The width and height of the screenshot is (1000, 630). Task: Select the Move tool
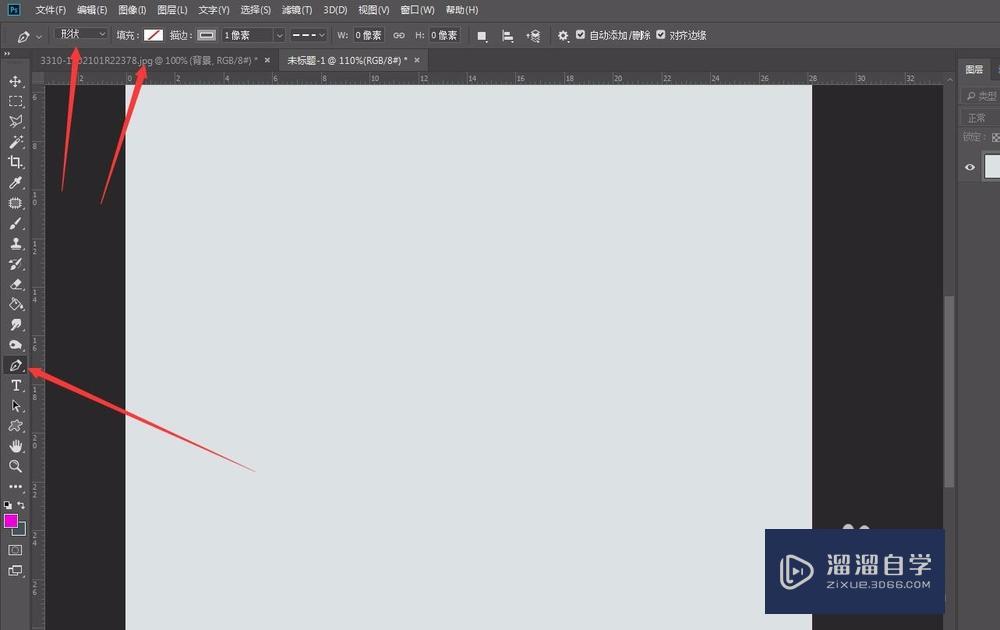15,82
